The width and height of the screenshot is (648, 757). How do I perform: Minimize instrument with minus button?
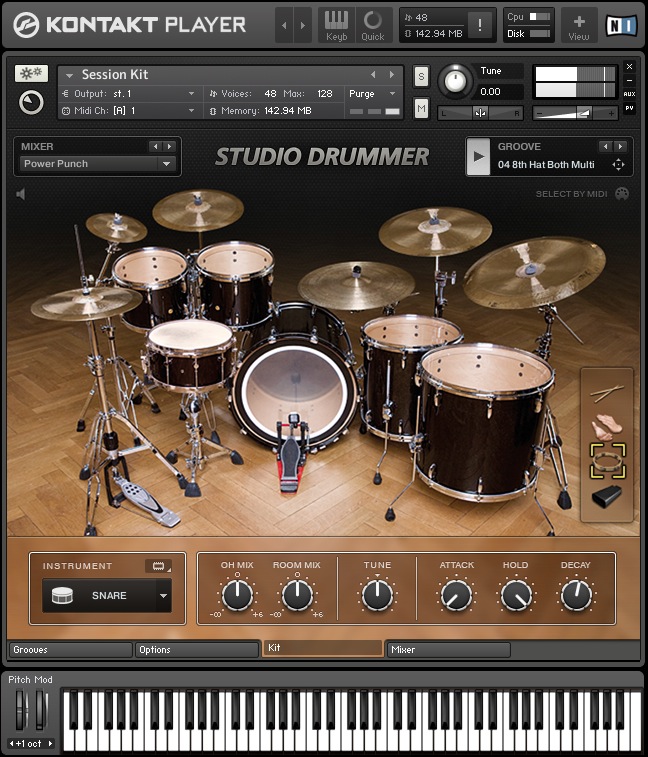coord(629,80)
